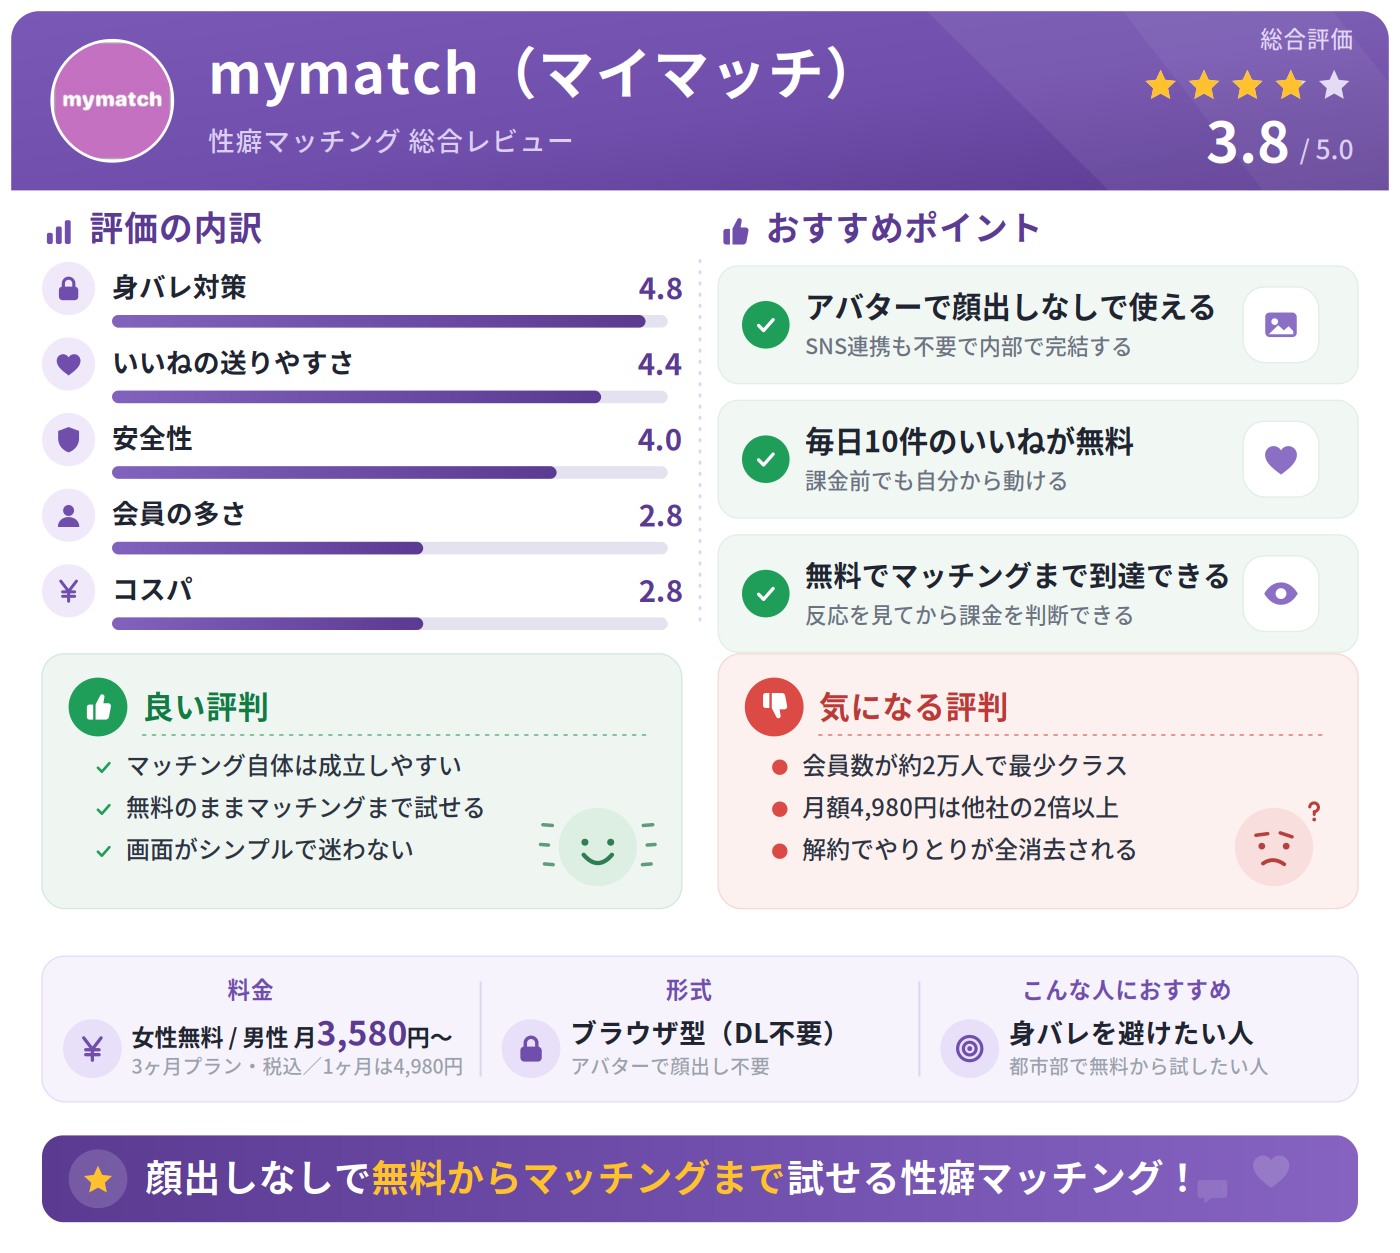The image size is (1400, 1253).
Task: Click the green check beside 無料でマッチングまで到達できる
Action: pyautogui.click(x=766, y=593)
